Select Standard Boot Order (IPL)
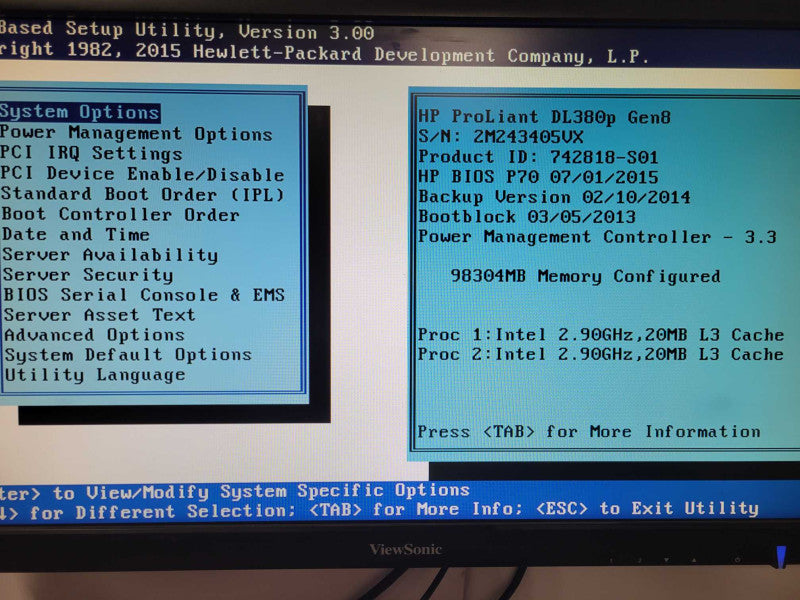This screenshot has width=800, height=600. tap(142, 194)
